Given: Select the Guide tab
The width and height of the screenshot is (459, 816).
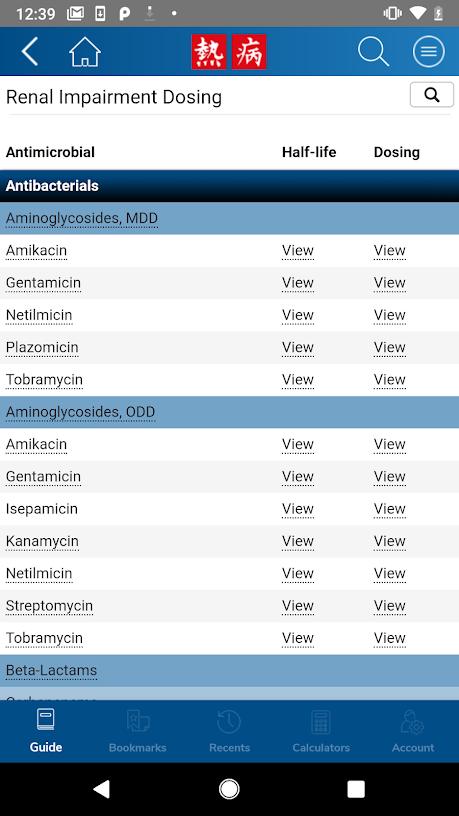Looking at the screenshot, I should coord(46,732).
